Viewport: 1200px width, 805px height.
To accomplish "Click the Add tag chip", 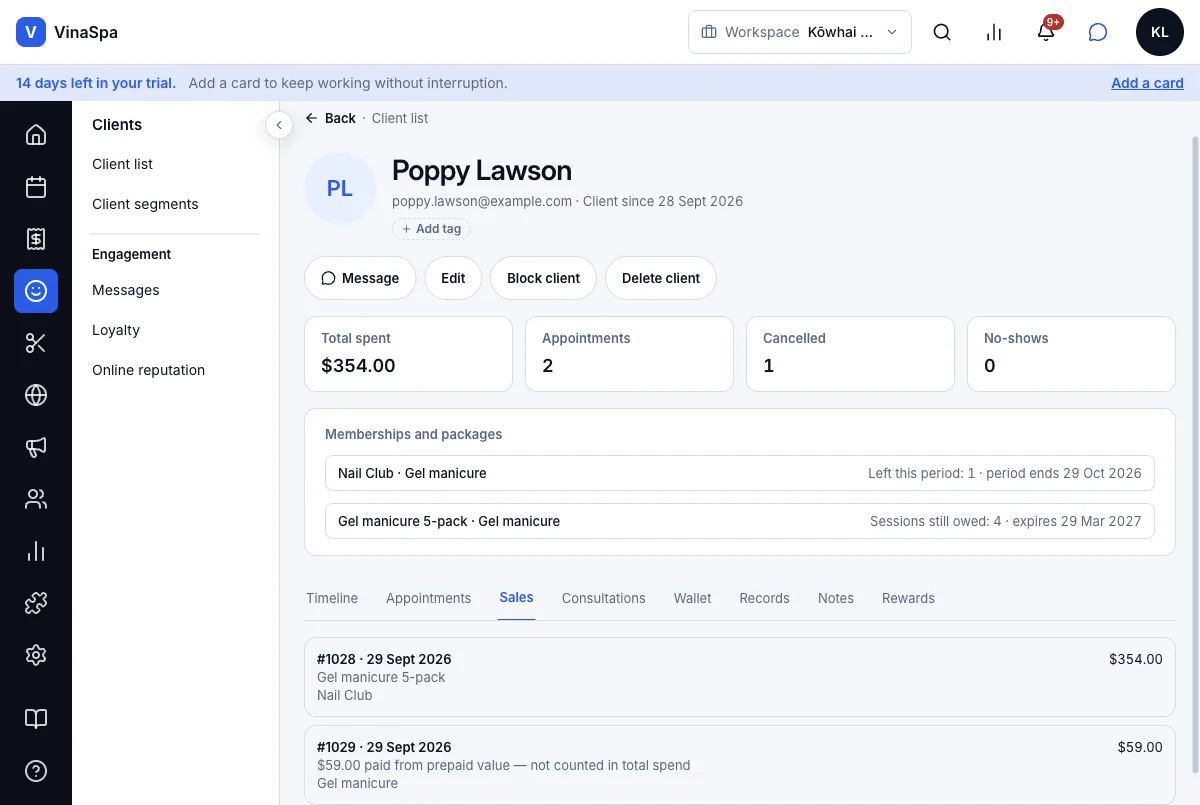I will [x=431, y=229].
